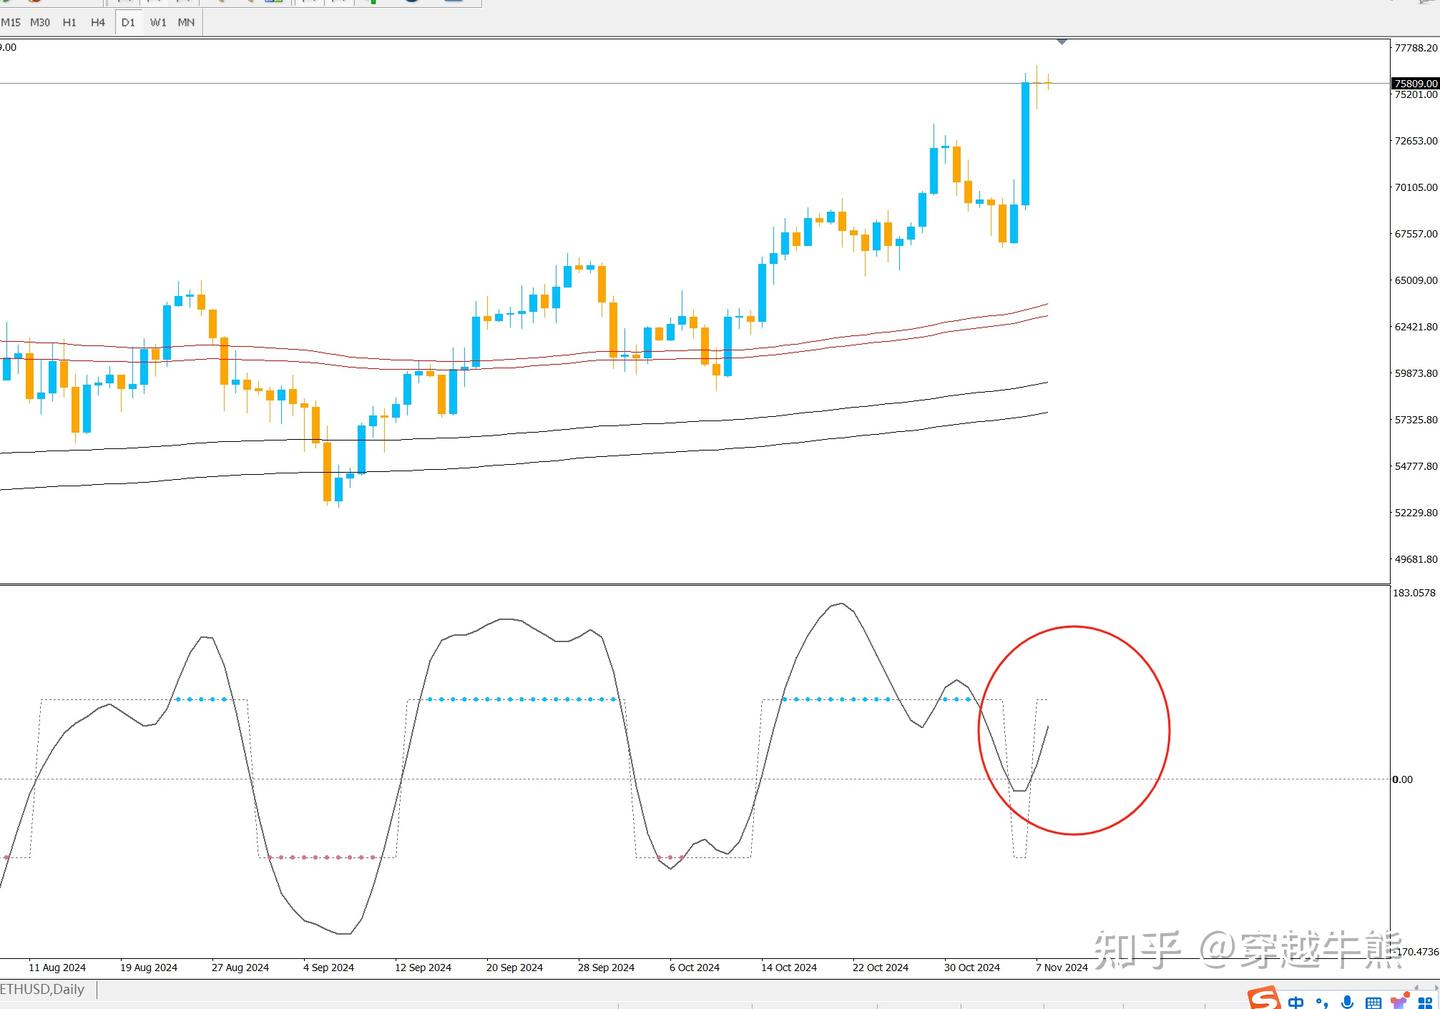Activate Sogou voice input microphone
The width and height of the screenshot is (1440, 1009).
coord(1348,1002)
